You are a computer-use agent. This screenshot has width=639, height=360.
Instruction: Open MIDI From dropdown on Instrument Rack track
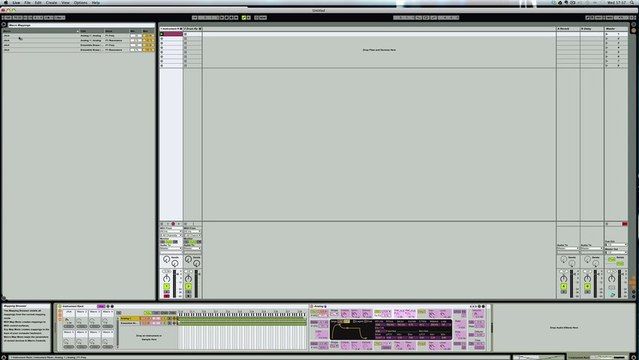(171, 232)
